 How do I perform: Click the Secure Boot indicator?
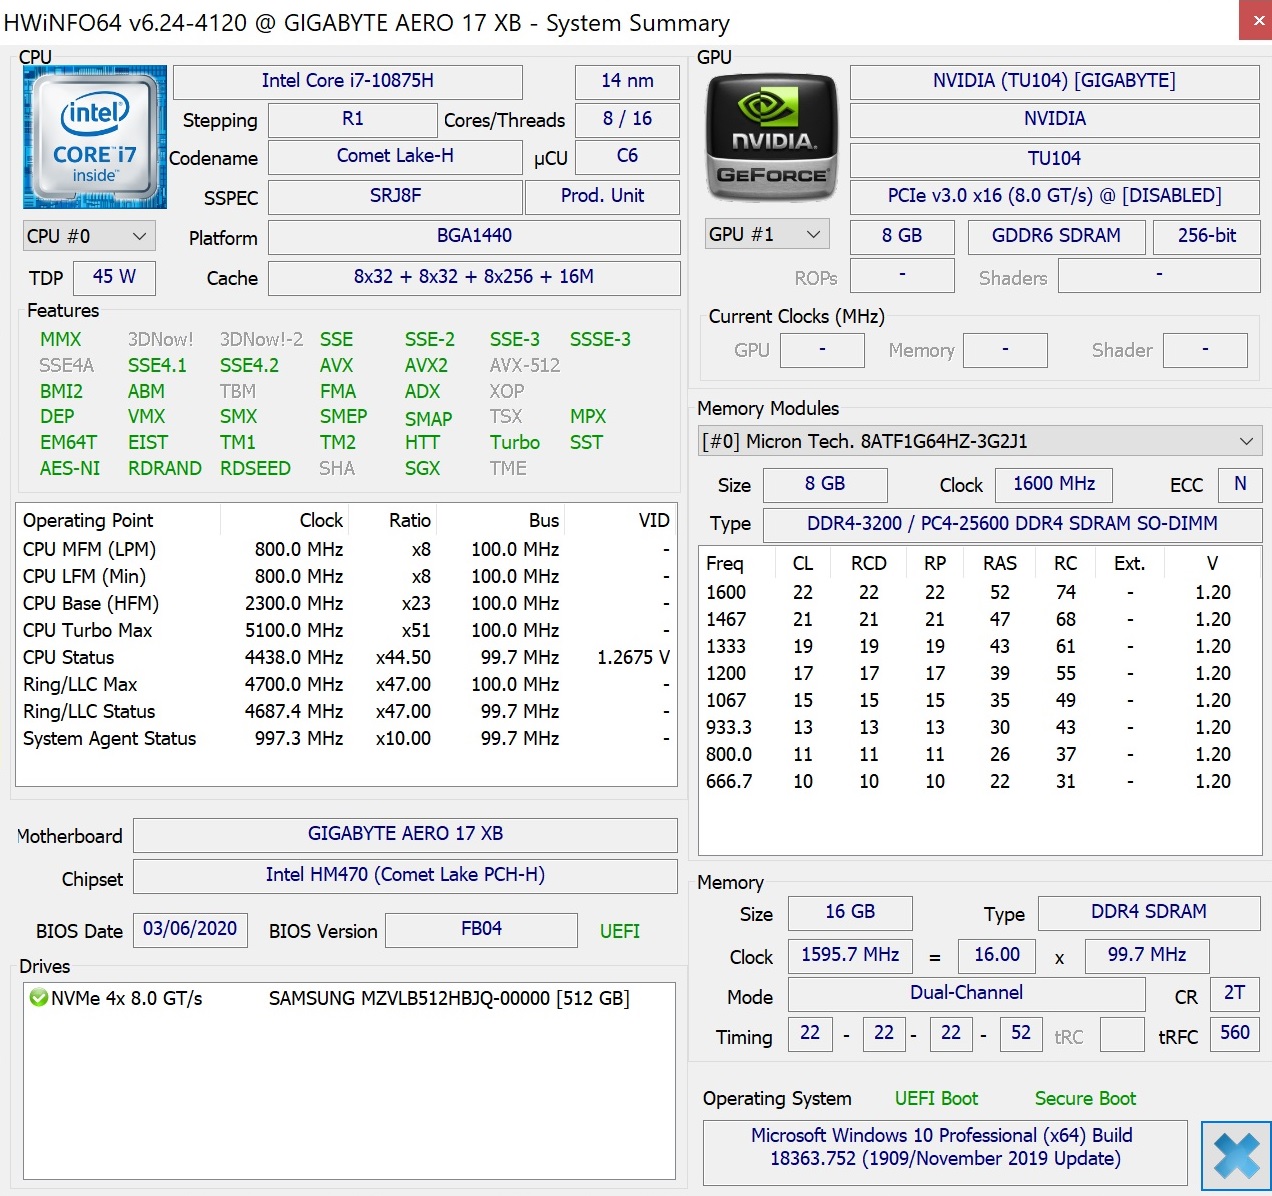coord(1085,1099)
